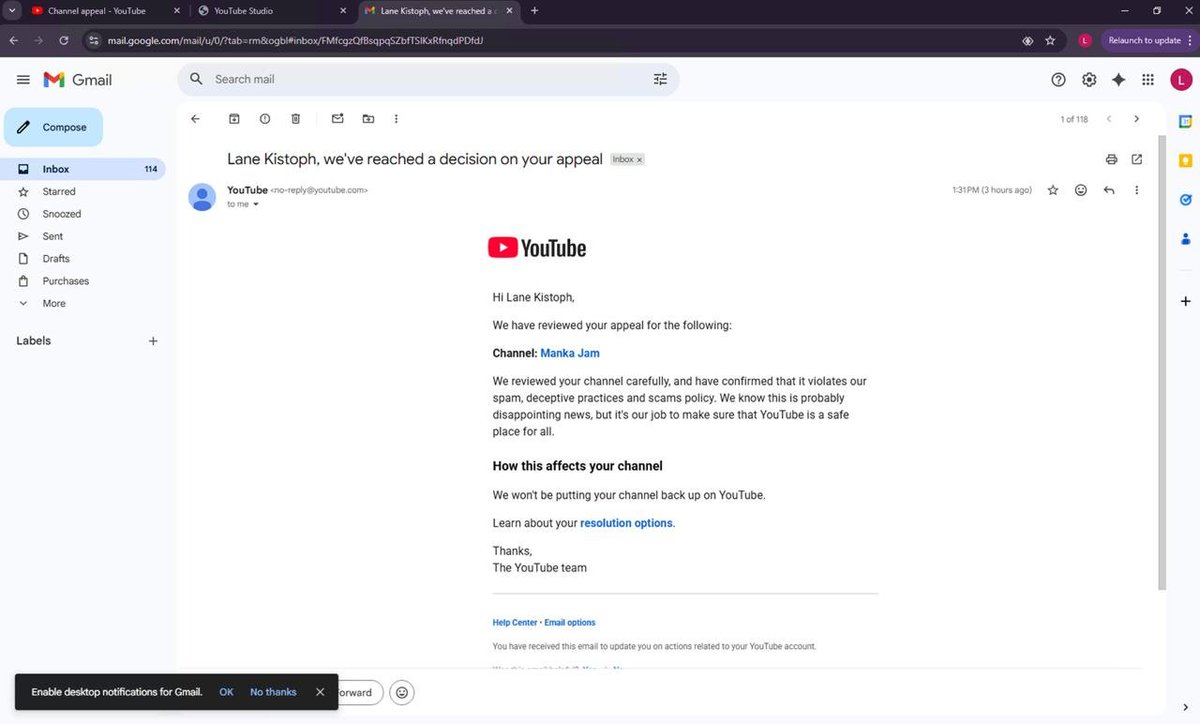Open resolution options link
This screenshot has width=1200, height=724.
pyautogui.click(x=626, y=523)
